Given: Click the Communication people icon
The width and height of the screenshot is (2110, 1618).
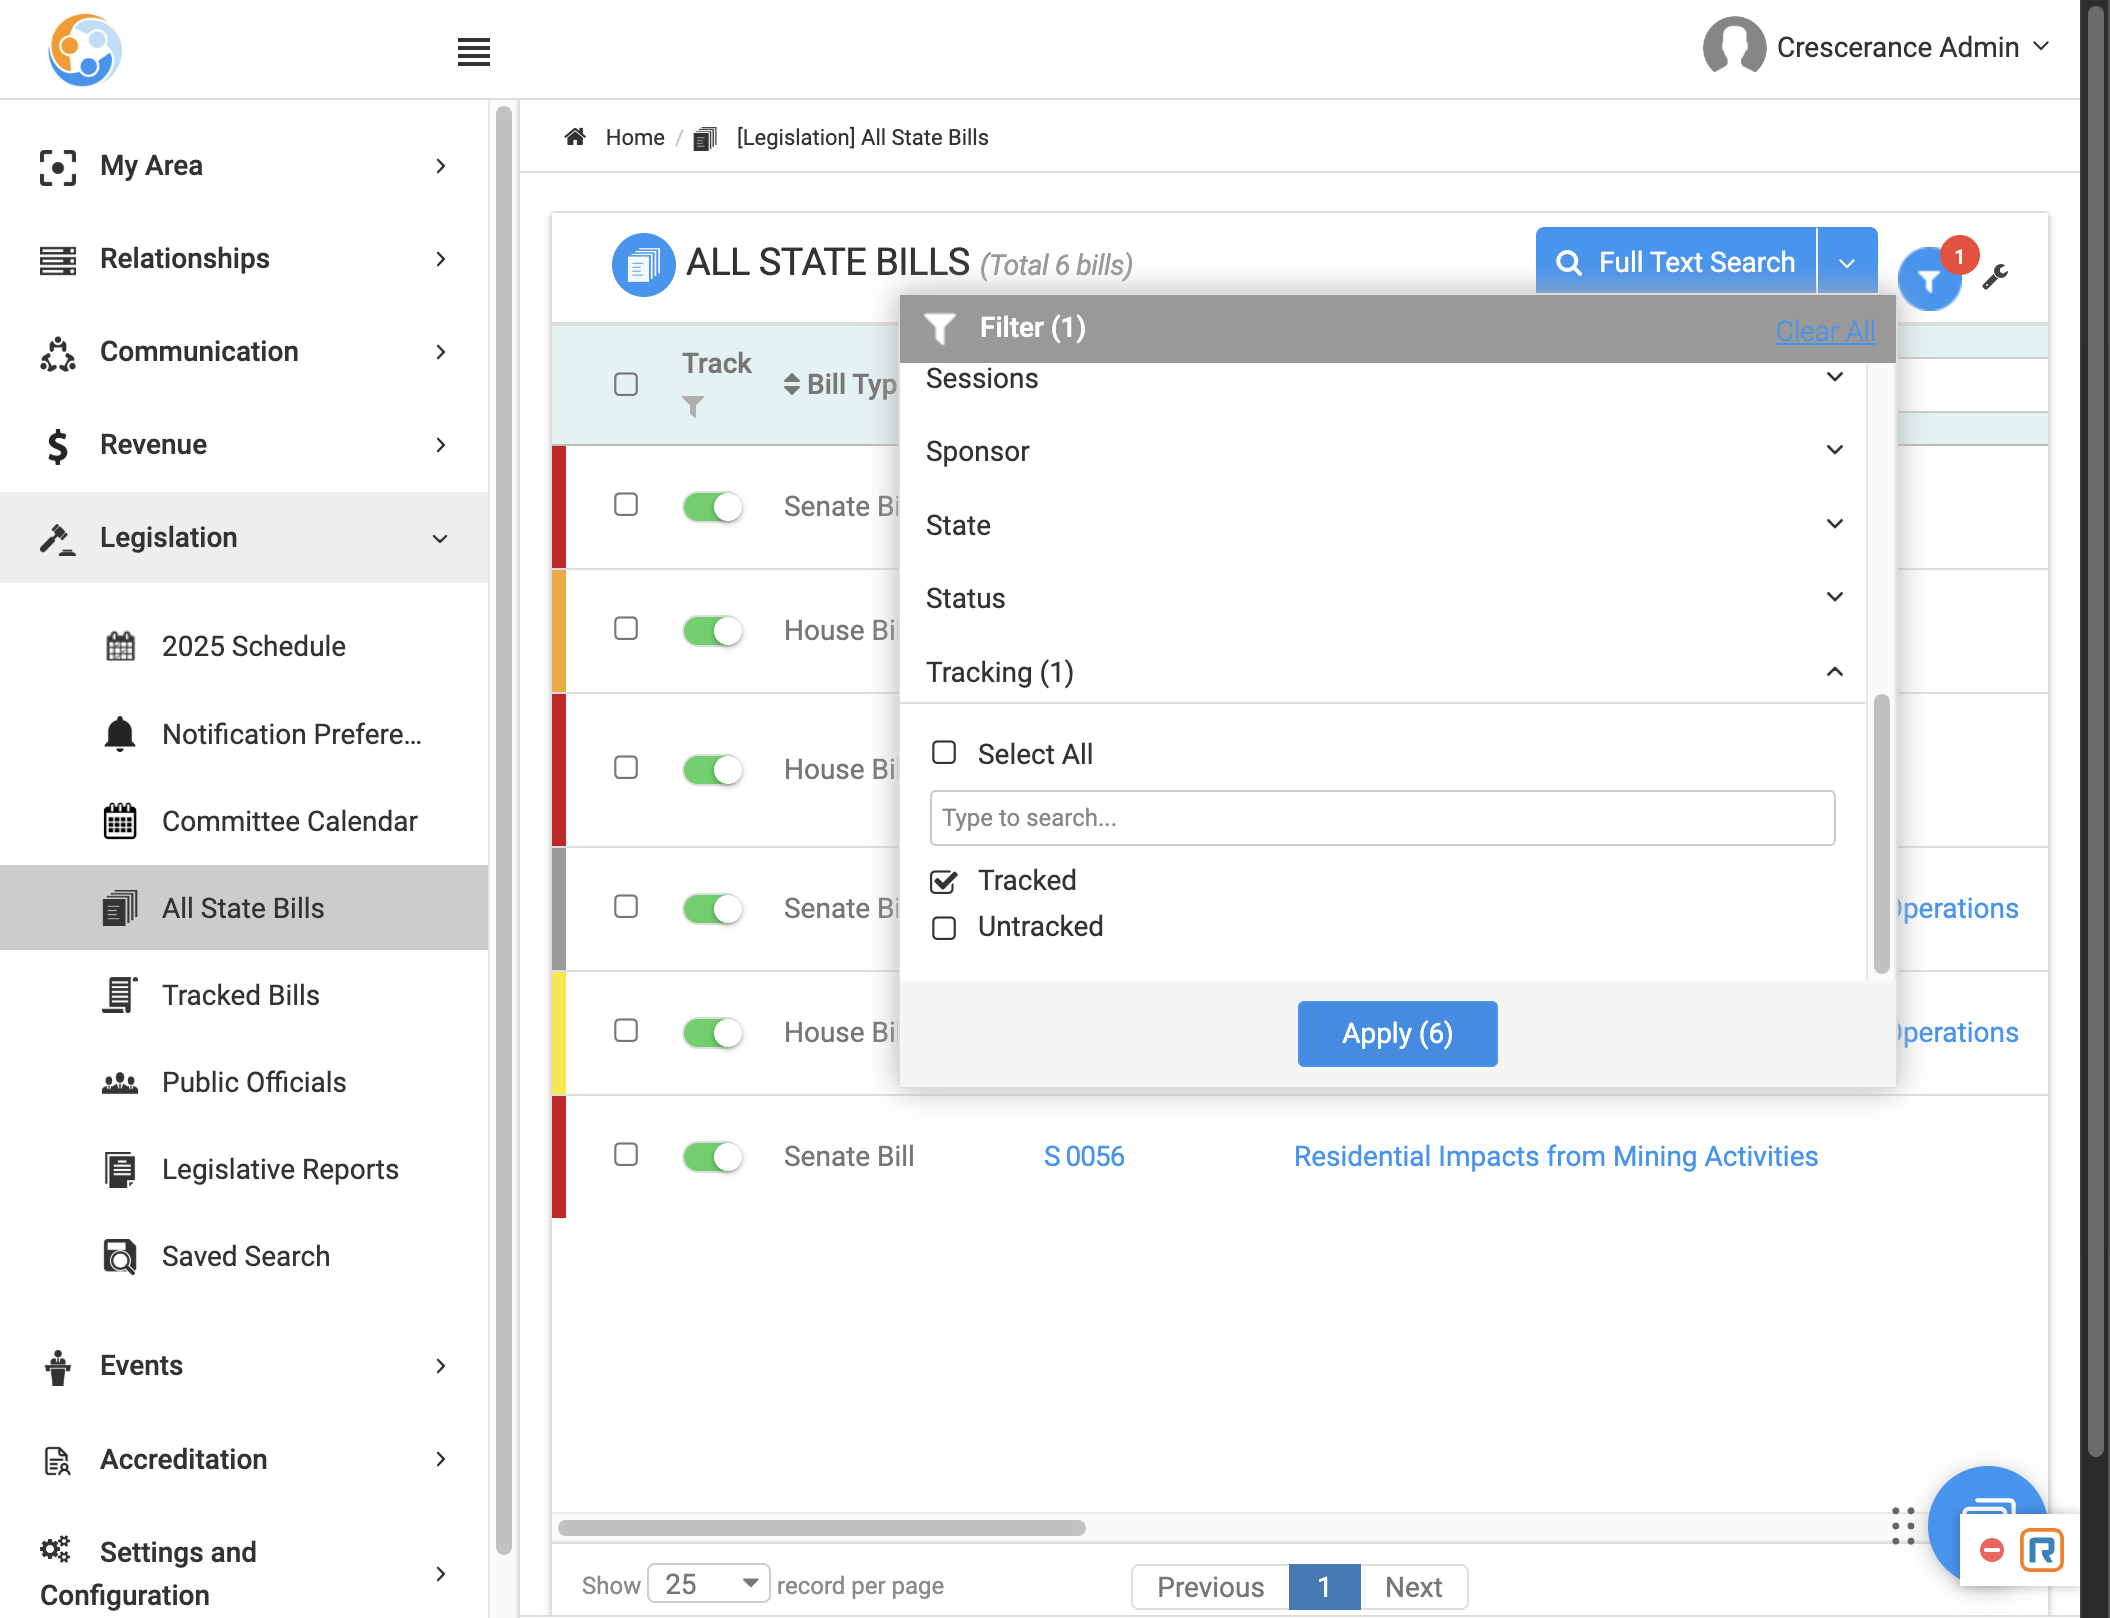Looking at the screenshot, I should pyautogui.click(x=58, y=353).
